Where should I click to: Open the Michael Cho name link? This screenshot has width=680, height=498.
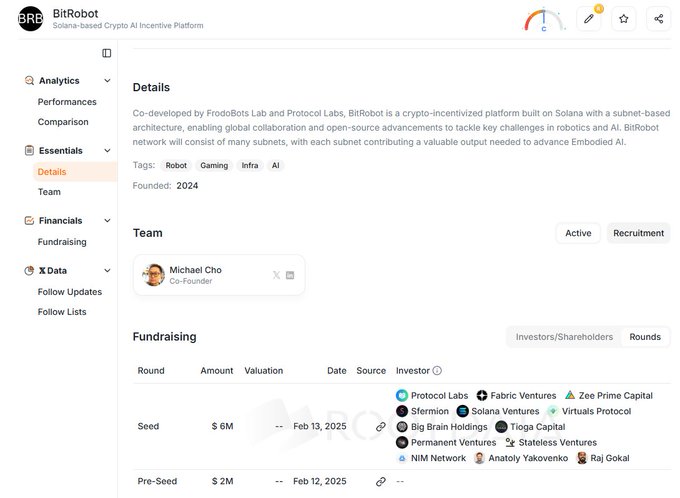coord(196,270)
